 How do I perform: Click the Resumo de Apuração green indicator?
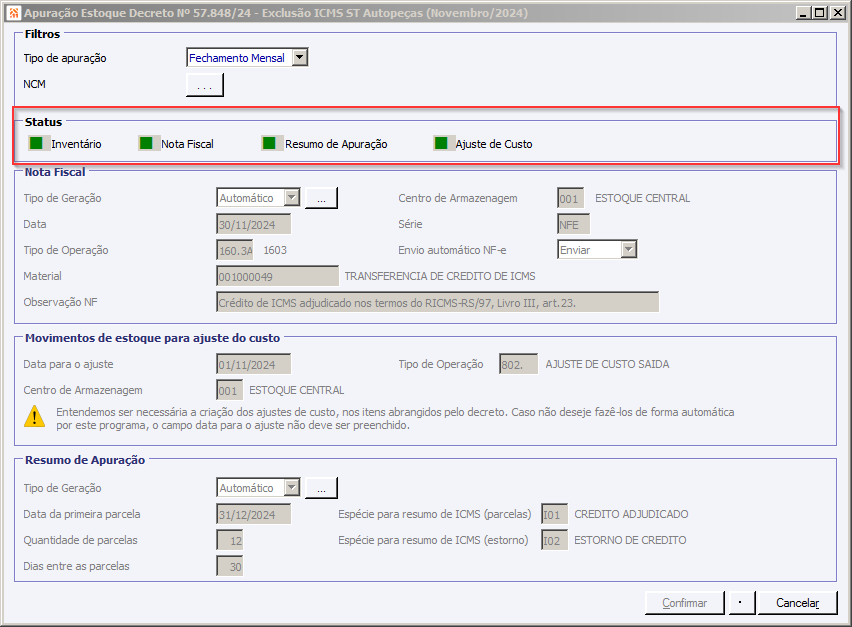pyautogui.click(x=269, y=143)
